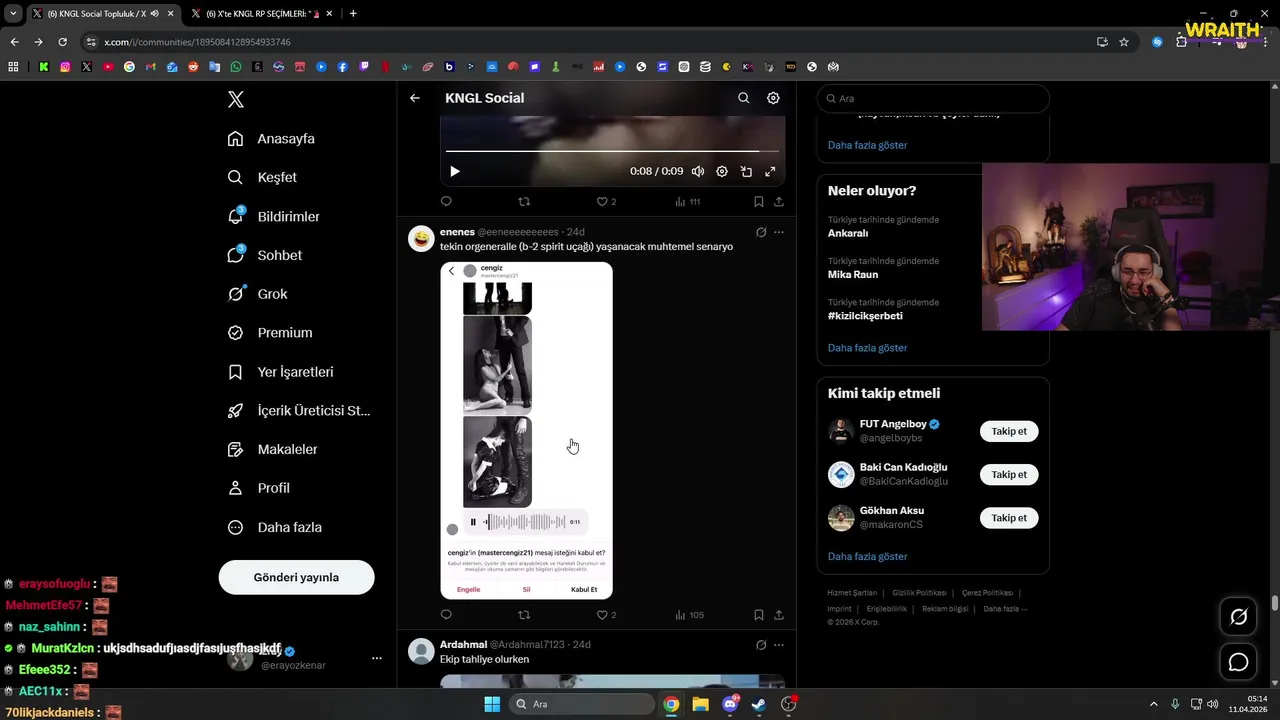1280x720 pixels.
Task: Open Discord from the taskbar
Action: coord(730,704)
